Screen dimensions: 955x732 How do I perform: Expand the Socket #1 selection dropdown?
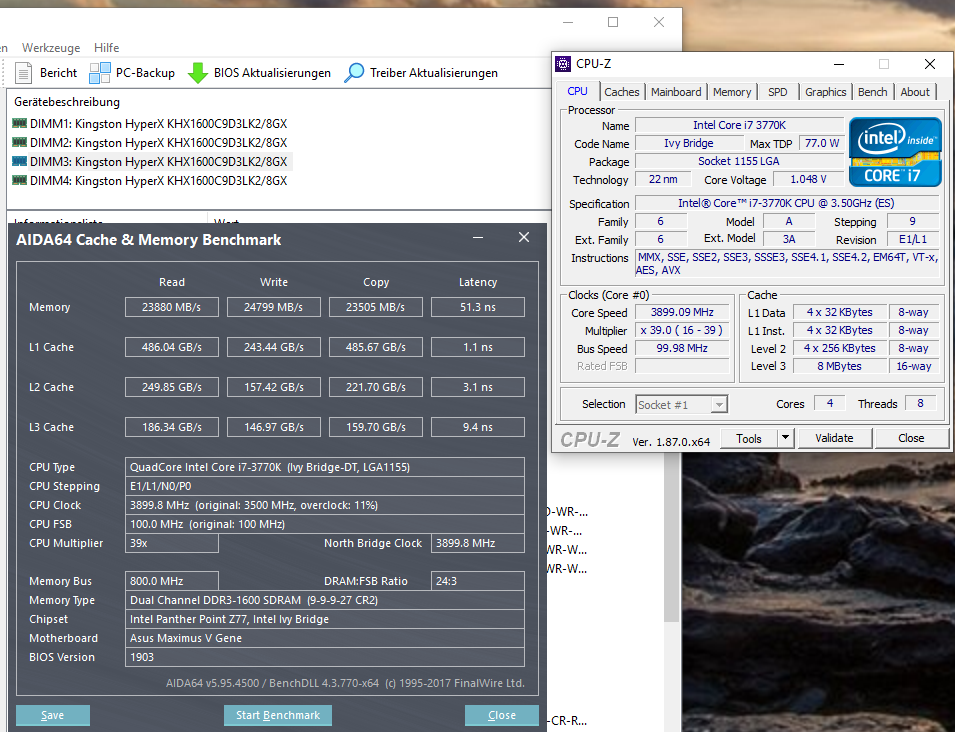pyautogui.click(x=719, y=404)
